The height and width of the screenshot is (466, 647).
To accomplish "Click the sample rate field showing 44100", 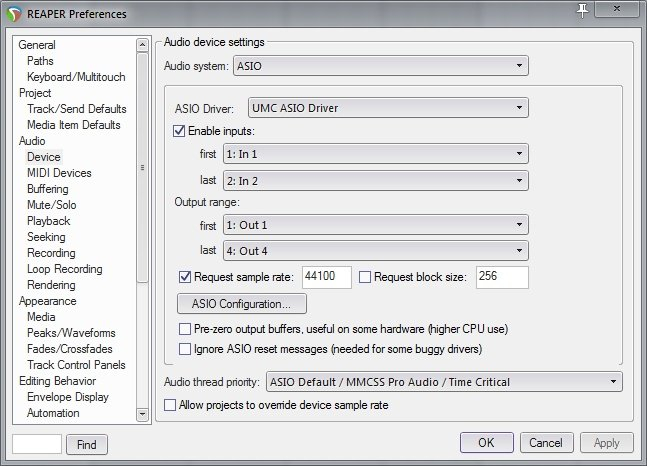I will click(x=325, y=277).
